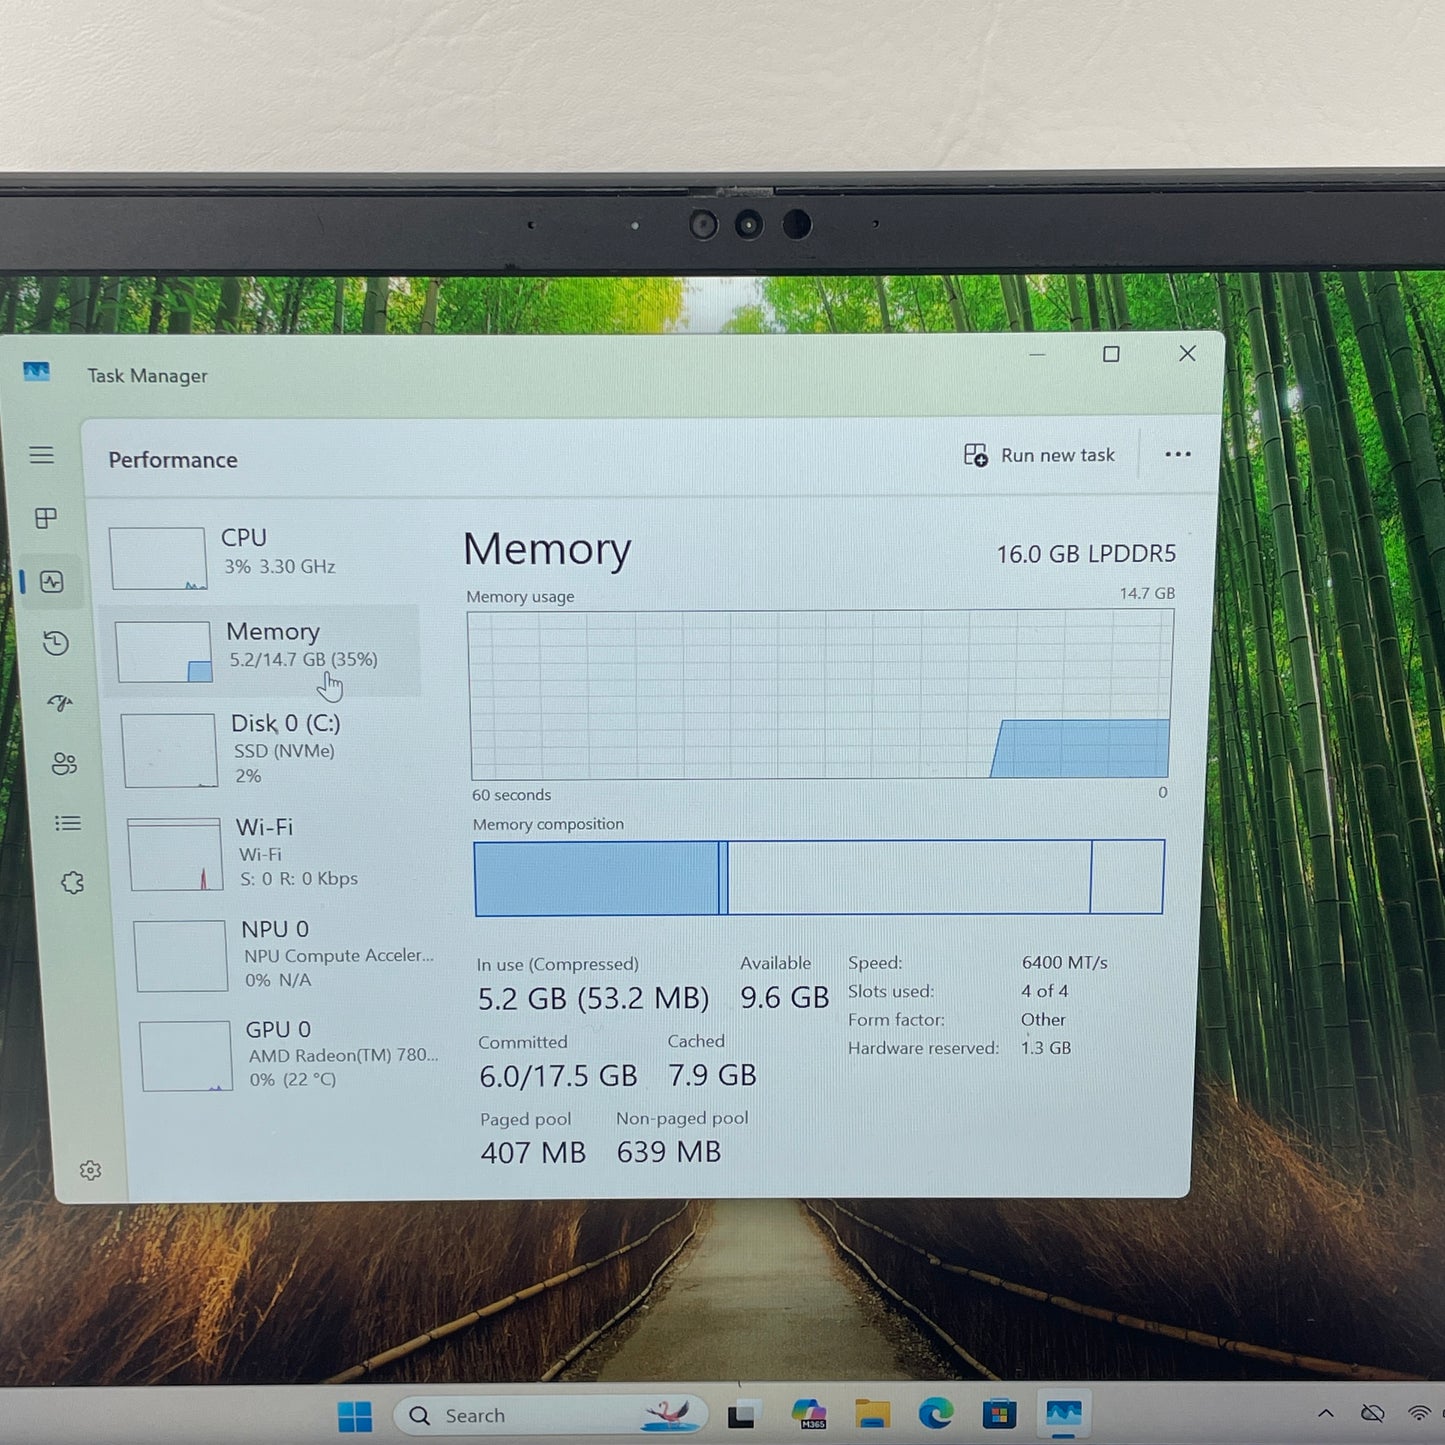This screenshot has width=1445, height=1445.
Task: Click the Memory composition bar's in-use segment
Action: point(597,878)
